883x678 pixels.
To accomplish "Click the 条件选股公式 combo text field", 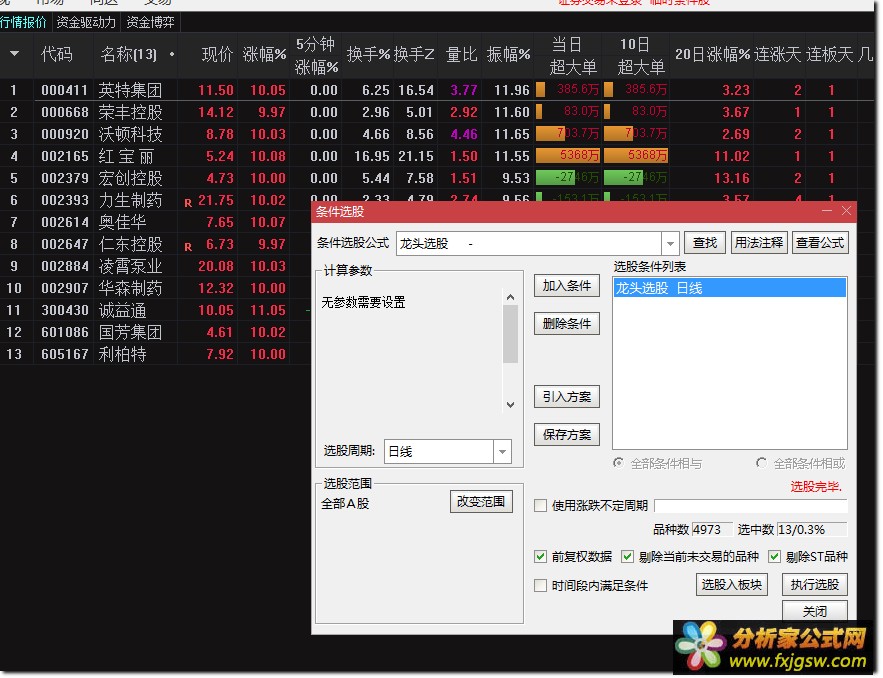I will coord(529,244).
